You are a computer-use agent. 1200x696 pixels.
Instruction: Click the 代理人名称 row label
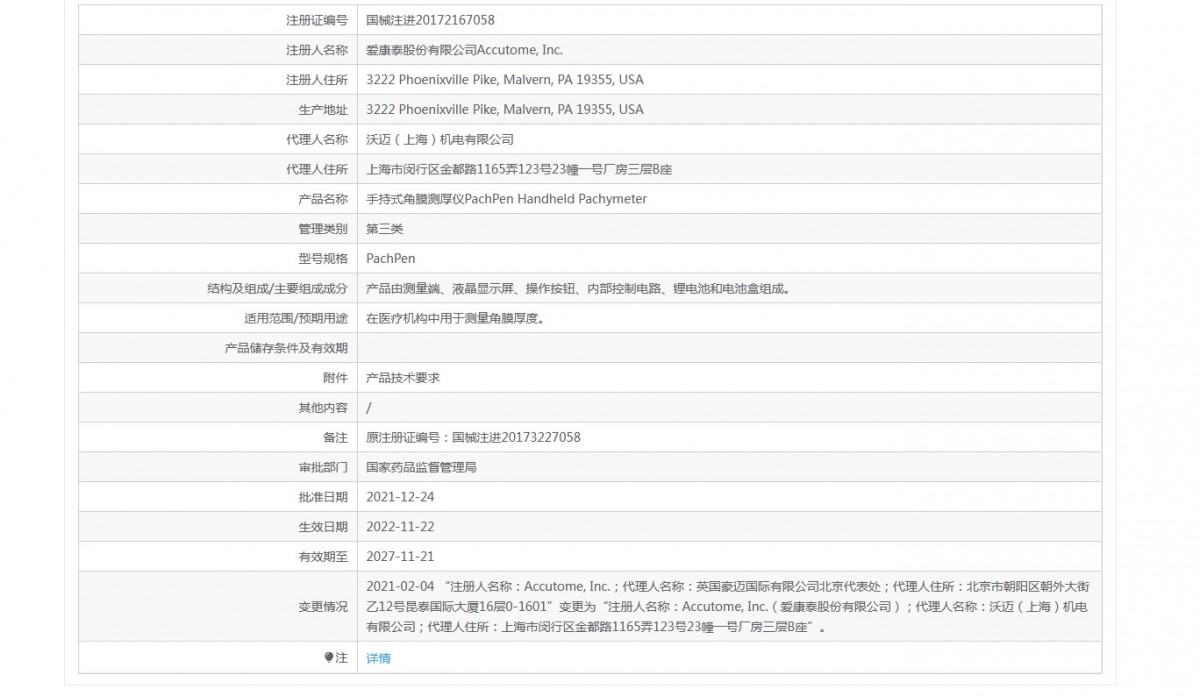click(x=317, y=140)
